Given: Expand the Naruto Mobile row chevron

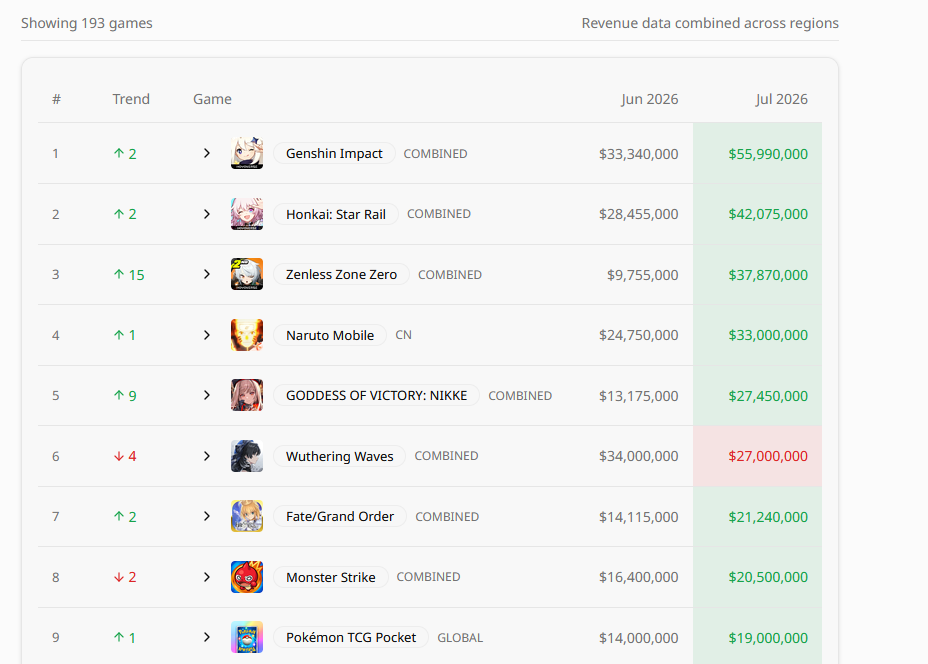Looking at the screenshot, I should tap(207, 335).
